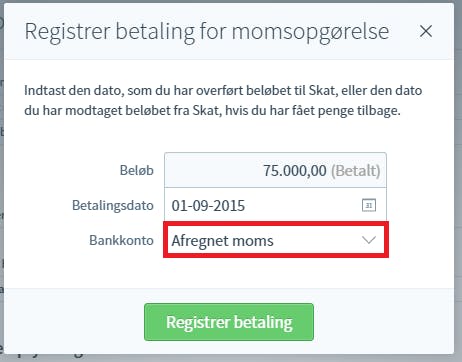Expand the Bankkonto dropdown chevron
This screenshot has width=462, height=362.
pyautogui.click(x=369, y=240)
